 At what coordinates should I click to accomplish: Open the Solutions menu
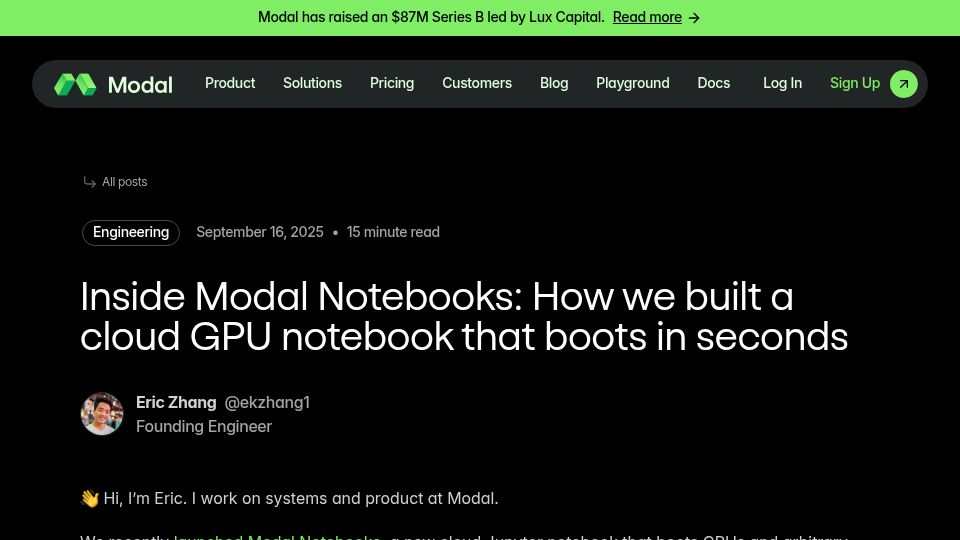[312, 83]
